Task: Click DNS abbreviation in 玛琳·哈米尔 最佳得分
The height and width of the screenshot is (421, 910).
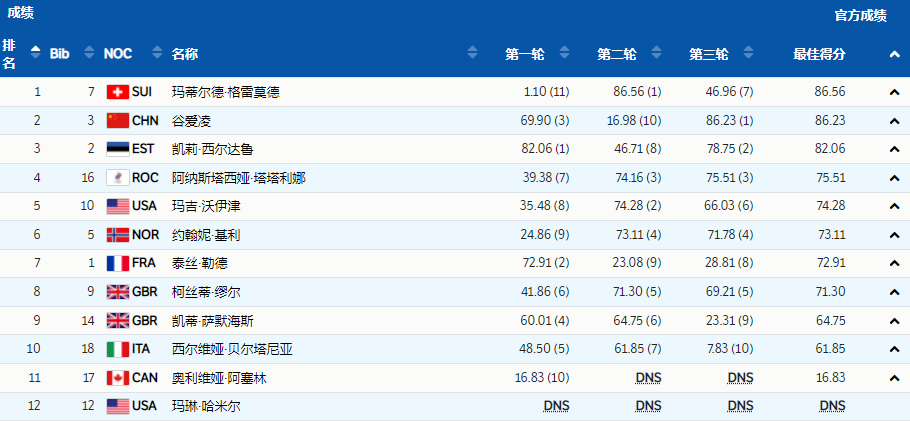Action: [832, 406]
